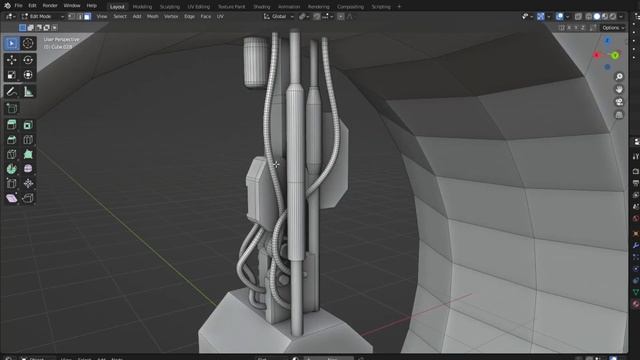This screenshot has height=360, width=640.
Task: Toggle viewport gizmos
Action: pyautogui.click(x=540, y=17)
